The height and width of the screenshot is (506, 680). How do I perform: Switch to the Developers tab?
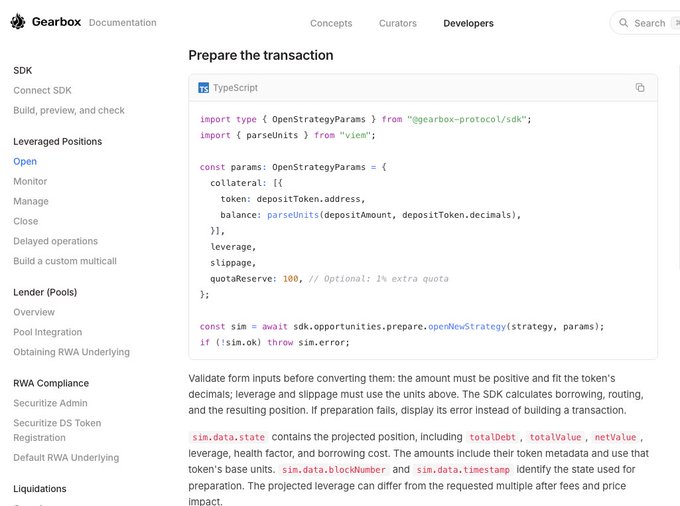click(x=468, y=23)
